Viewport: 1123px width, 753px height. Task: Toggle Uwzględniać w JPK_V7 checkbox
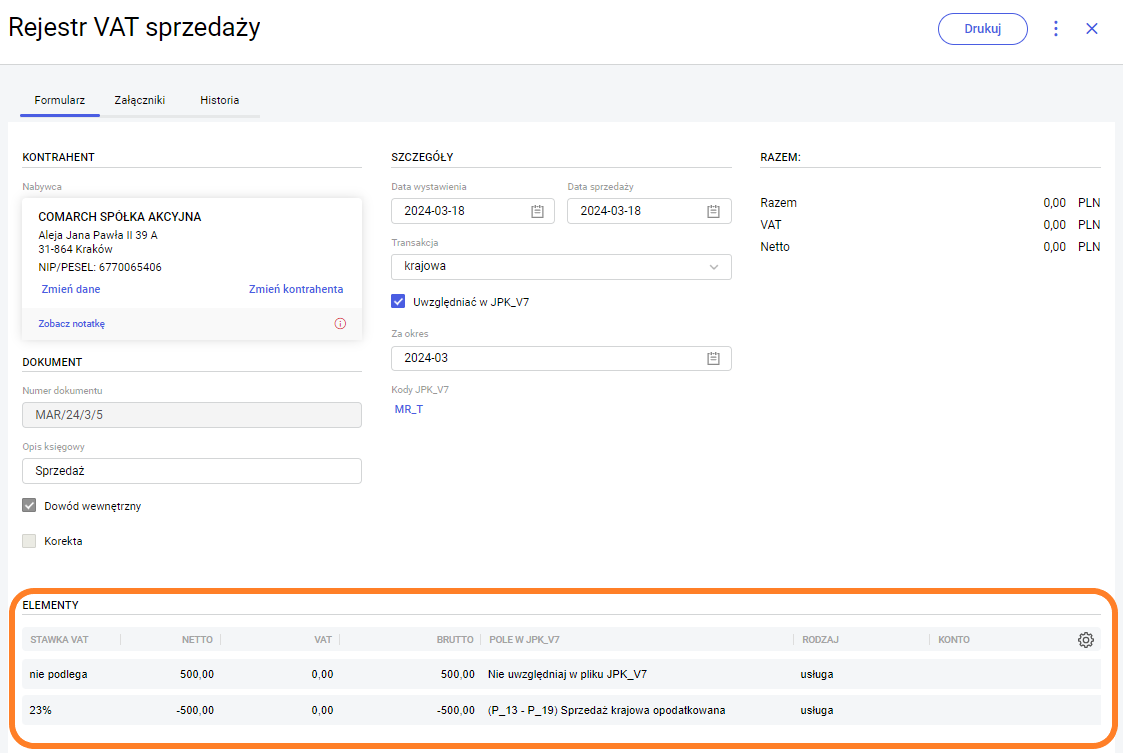(399, 301)
